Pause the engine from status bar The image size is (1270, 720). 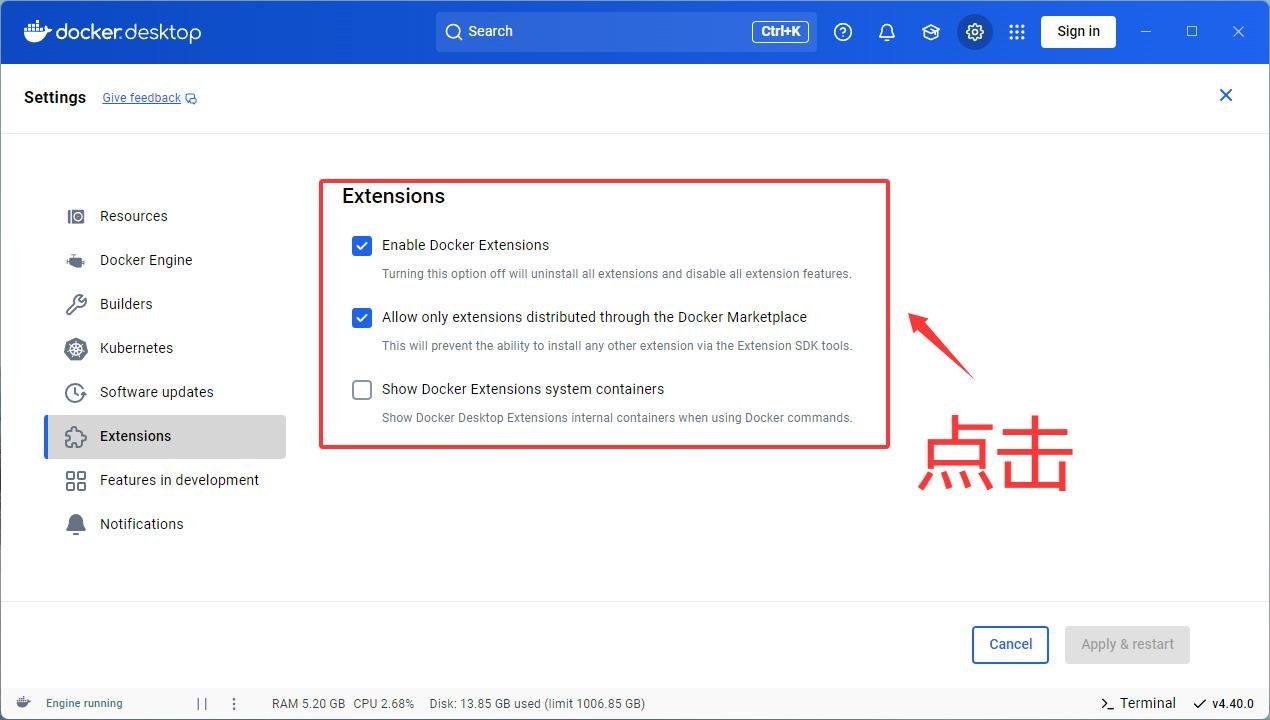(x=202, y=704)
